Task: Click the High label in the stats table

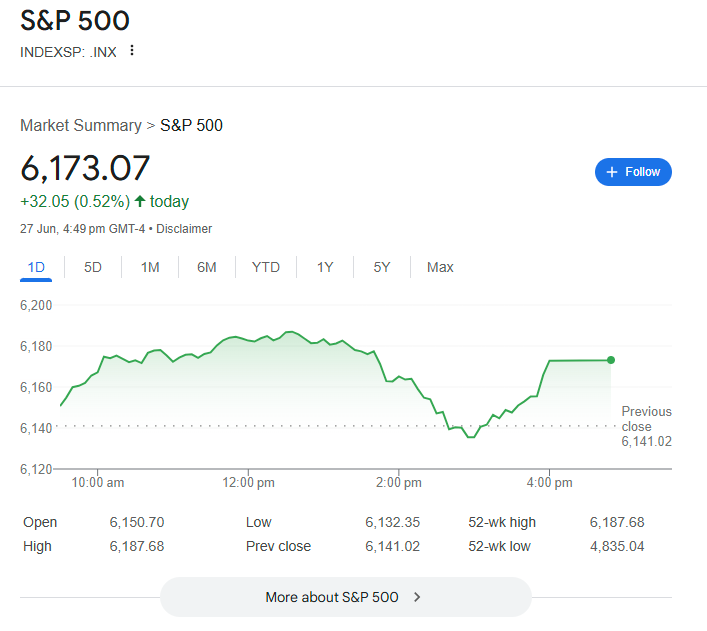Action: tap(37, 546)
